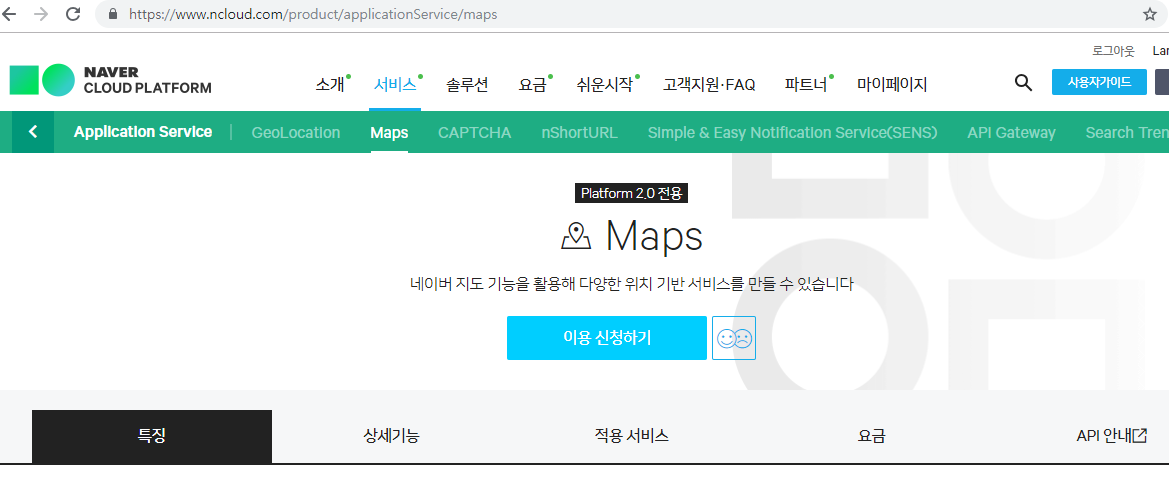Click the smiley feedback icon button
This screenshot has height=497, width=1169.
(x=734, y=338)
